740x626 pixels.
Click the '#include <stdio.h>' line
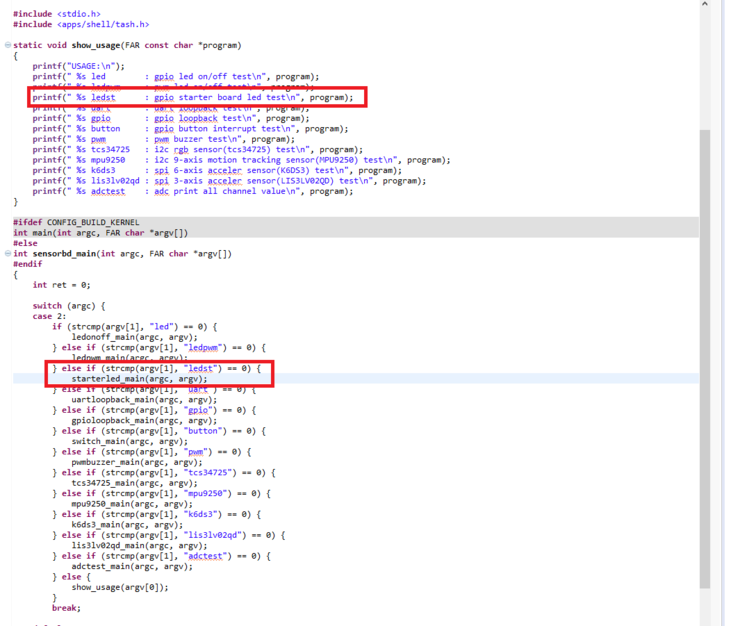click(x=57, y=14)
